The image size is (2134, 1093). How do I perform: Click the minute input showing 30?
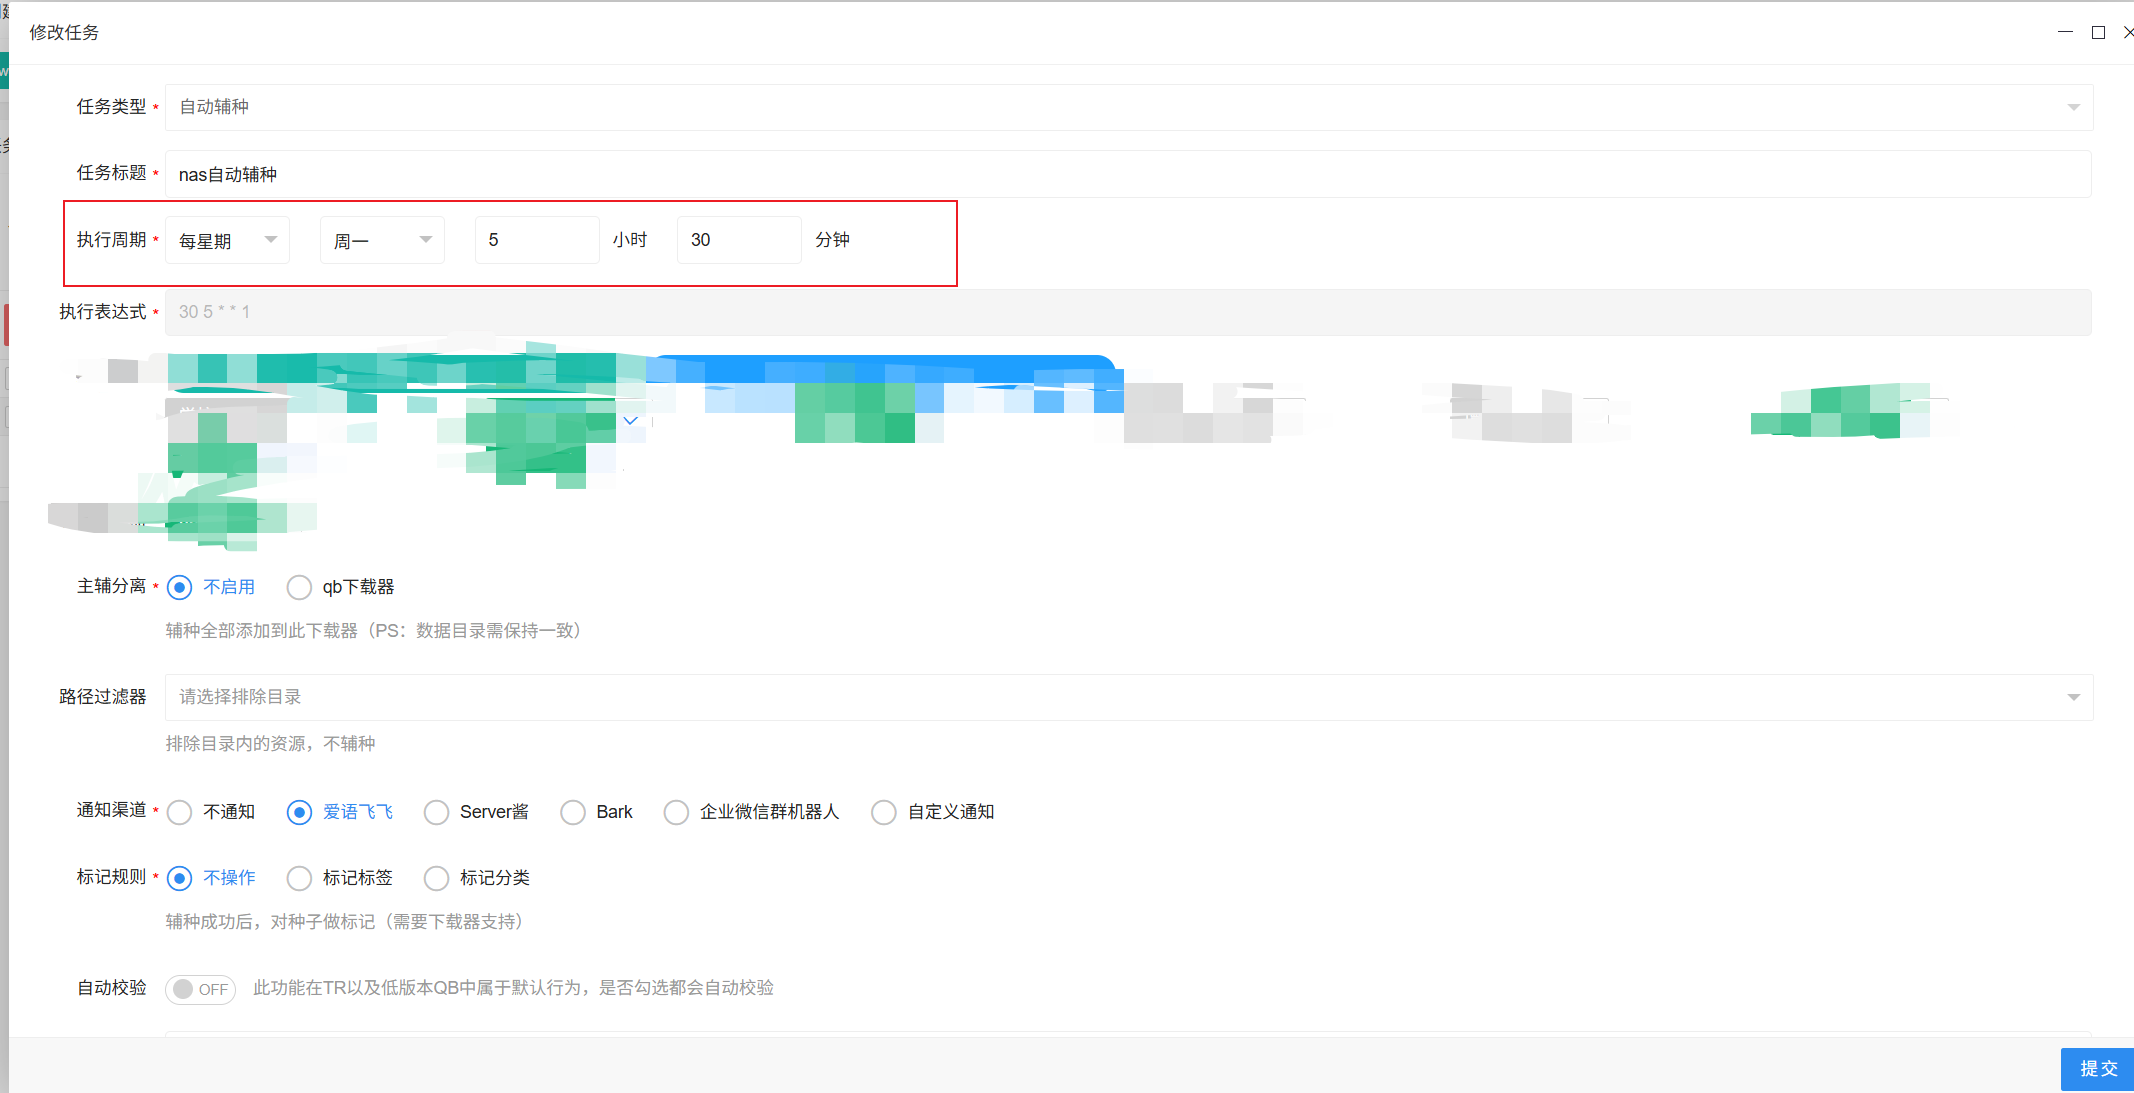click(738, 240)
